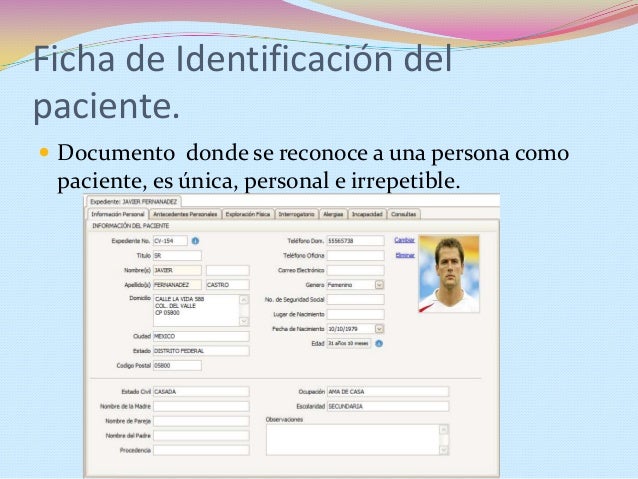This screenshot has width=638, height=479.
Task: Open the Fecha de Nacimiento date dropdown
Action: pos(379,328)
